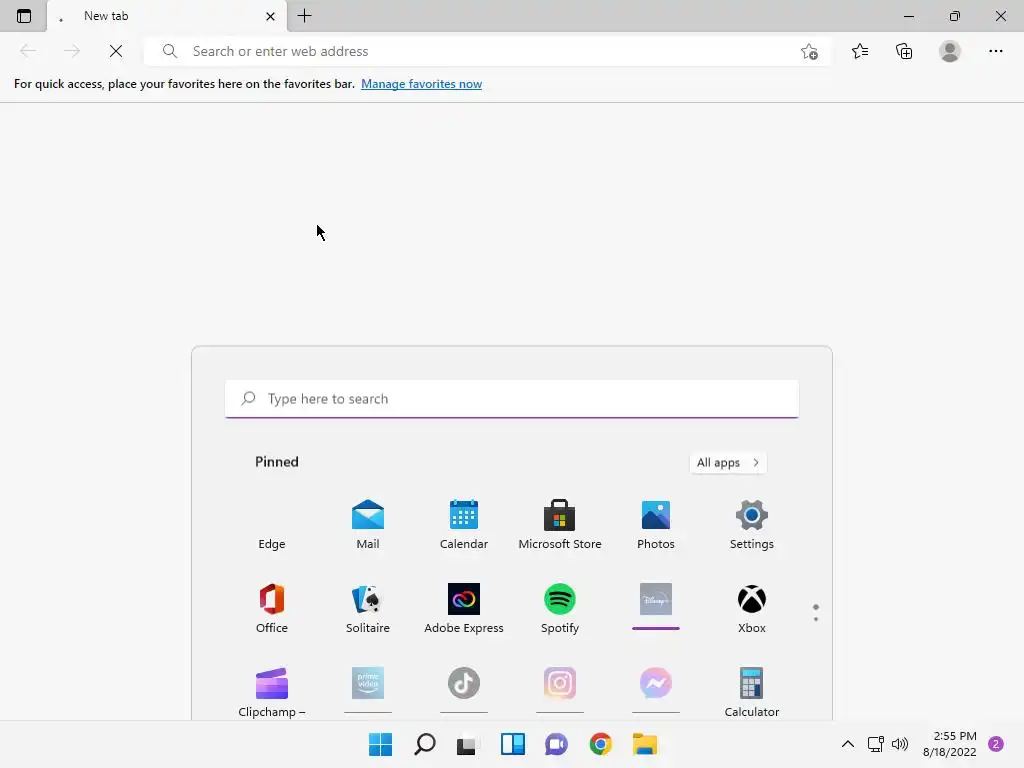Screen dimensions: 1024x768
Task: Open File Explorer from taskbar
Action: tap(645, 744)
